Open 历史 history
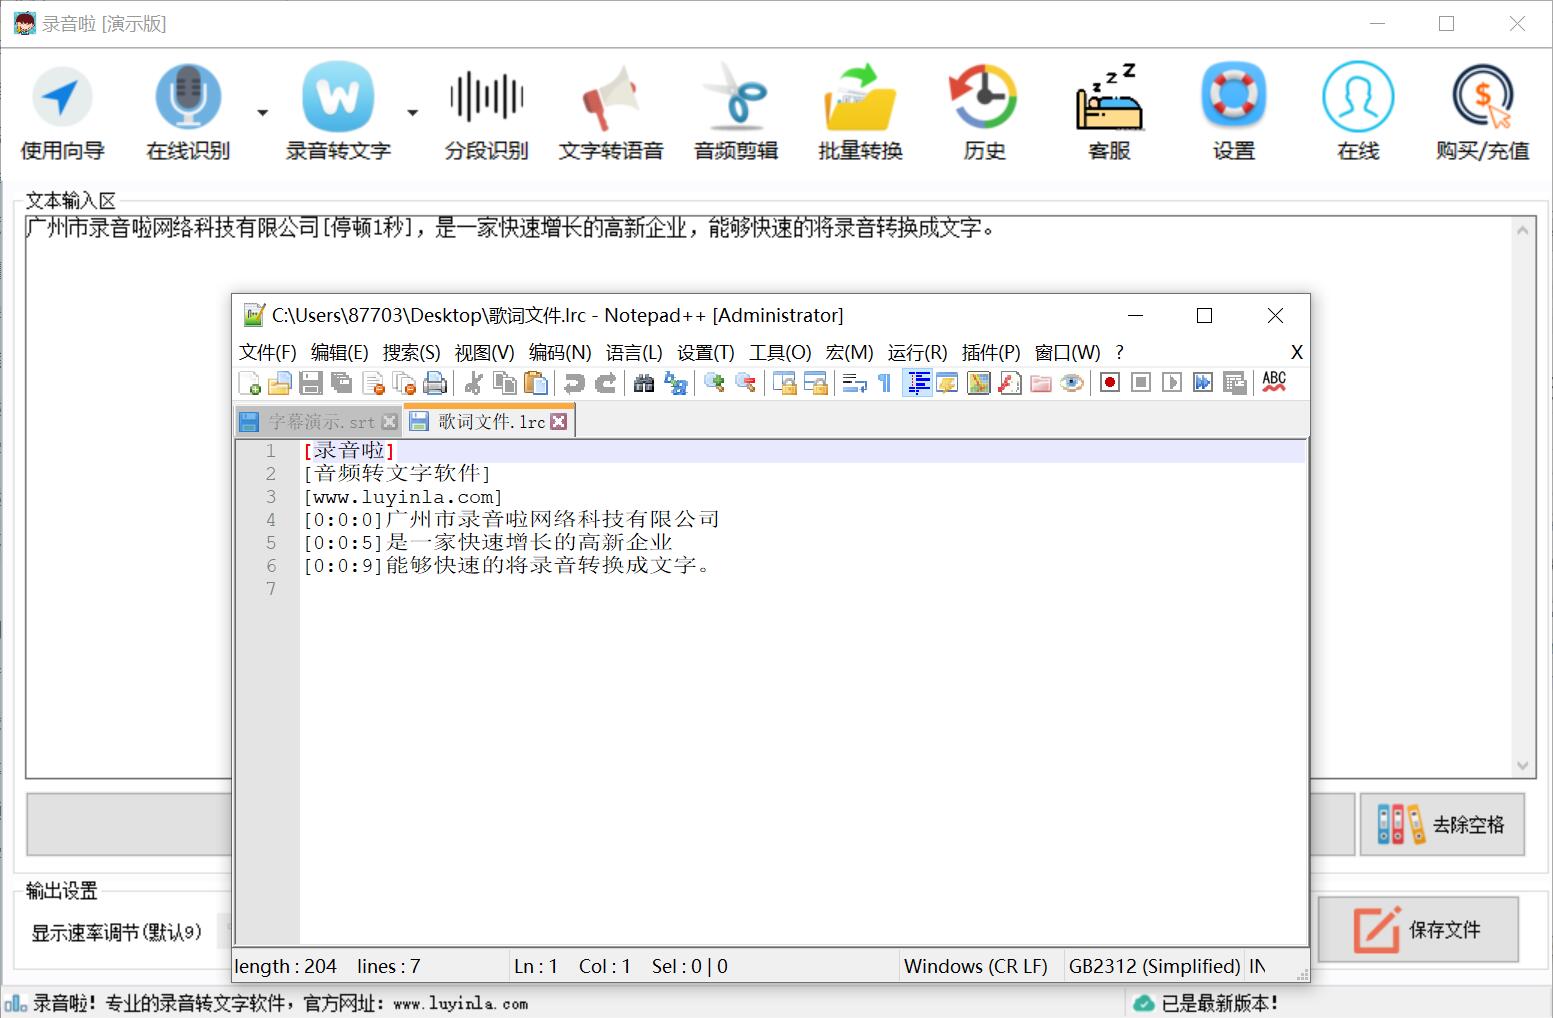Viewport: 1553px width, 1018px height. (984, 112)
